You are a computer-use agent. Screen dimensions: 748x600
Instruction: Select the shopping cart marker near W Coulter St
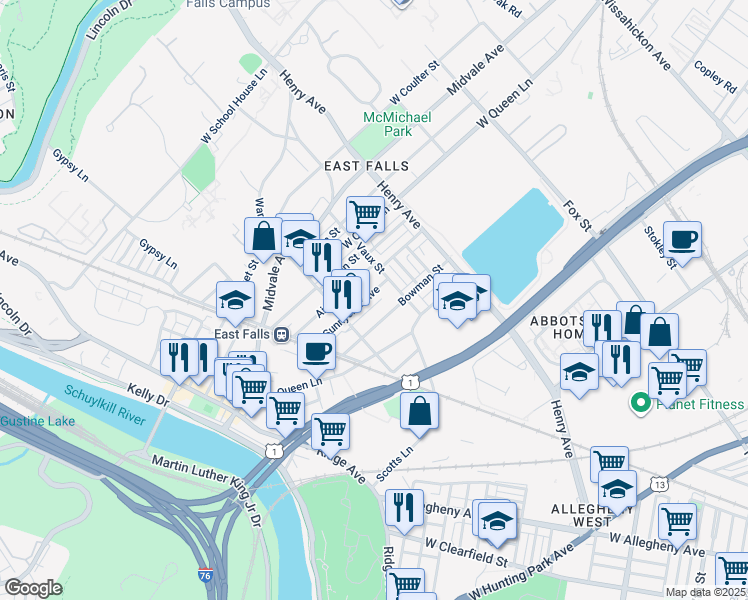tap(365, 218)
